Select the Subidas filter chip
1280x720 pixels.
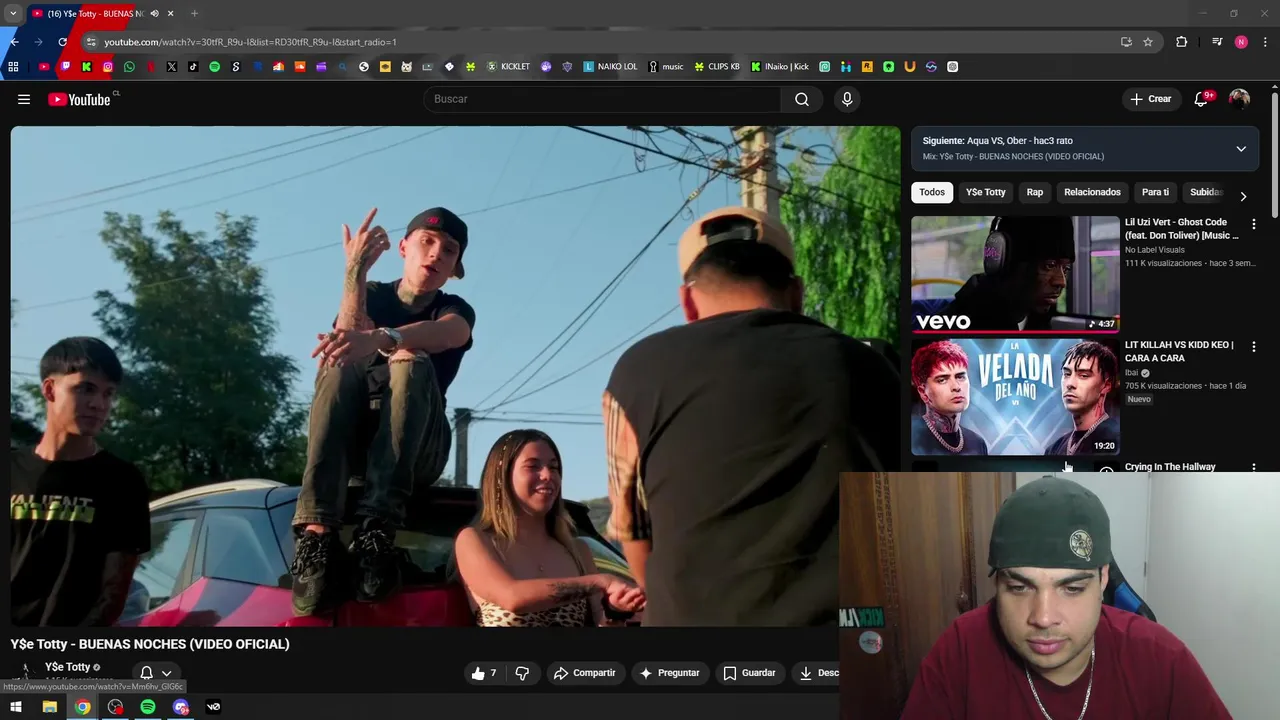pyautogui.click(x=1206, y=192)
